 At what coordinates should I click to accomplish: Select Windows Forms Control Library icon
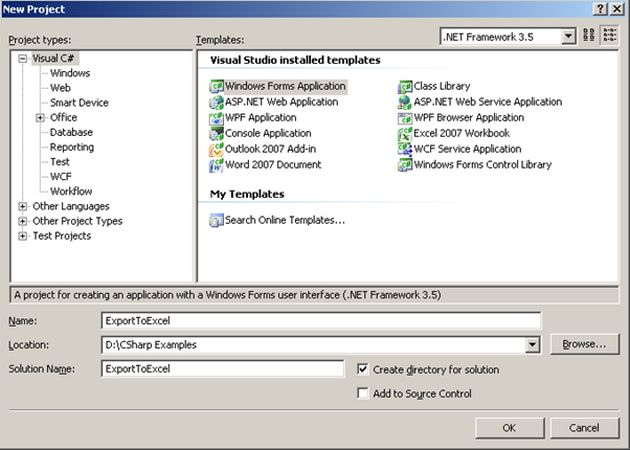405,165
